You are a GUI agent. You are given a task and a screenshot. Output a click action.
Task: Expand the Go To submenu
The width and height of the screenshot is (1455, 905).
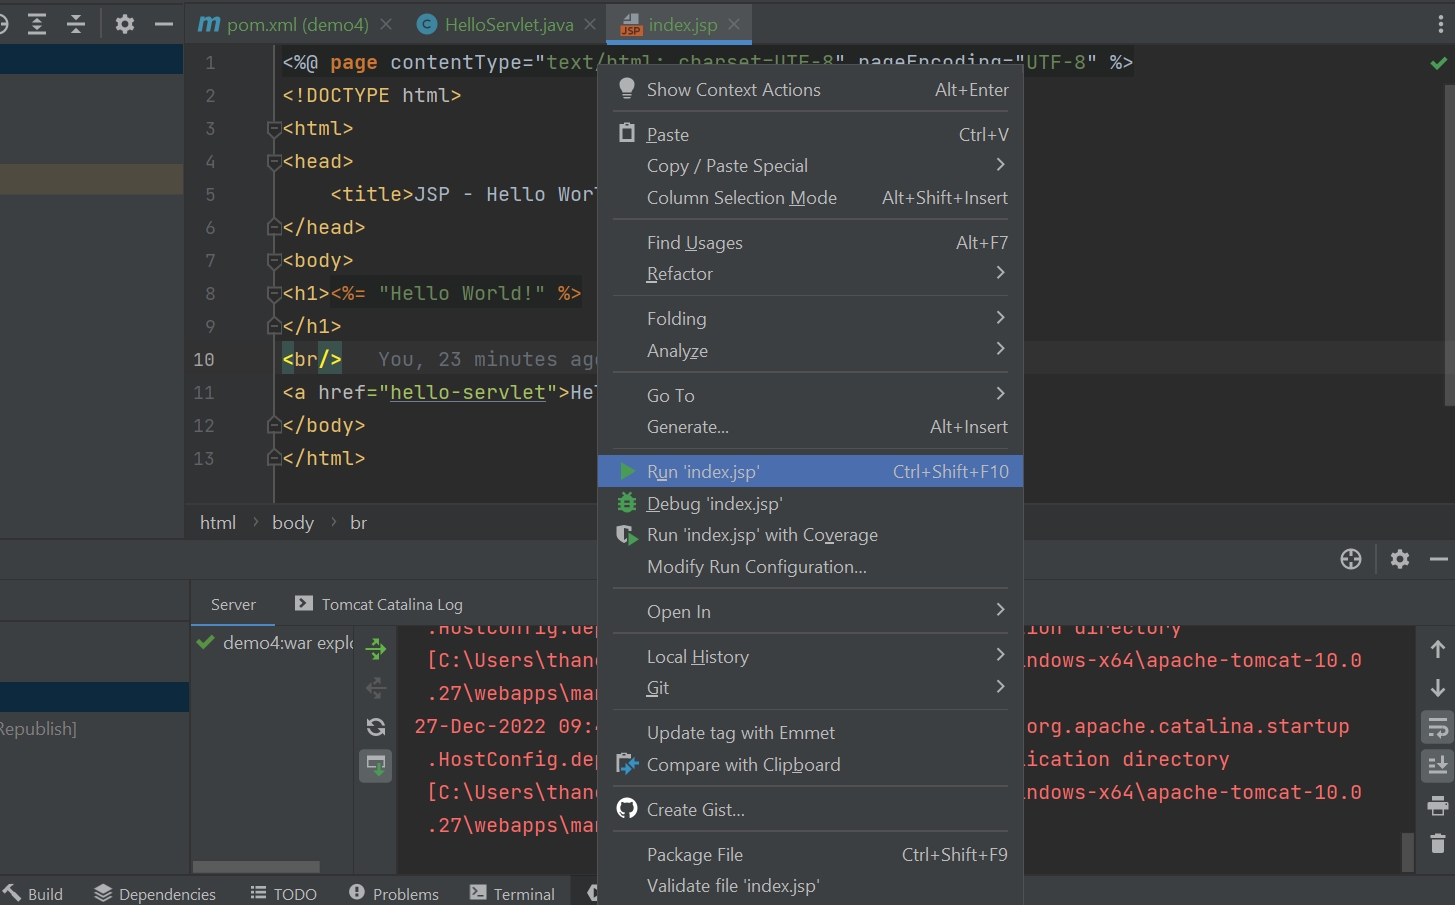[810, 395]
